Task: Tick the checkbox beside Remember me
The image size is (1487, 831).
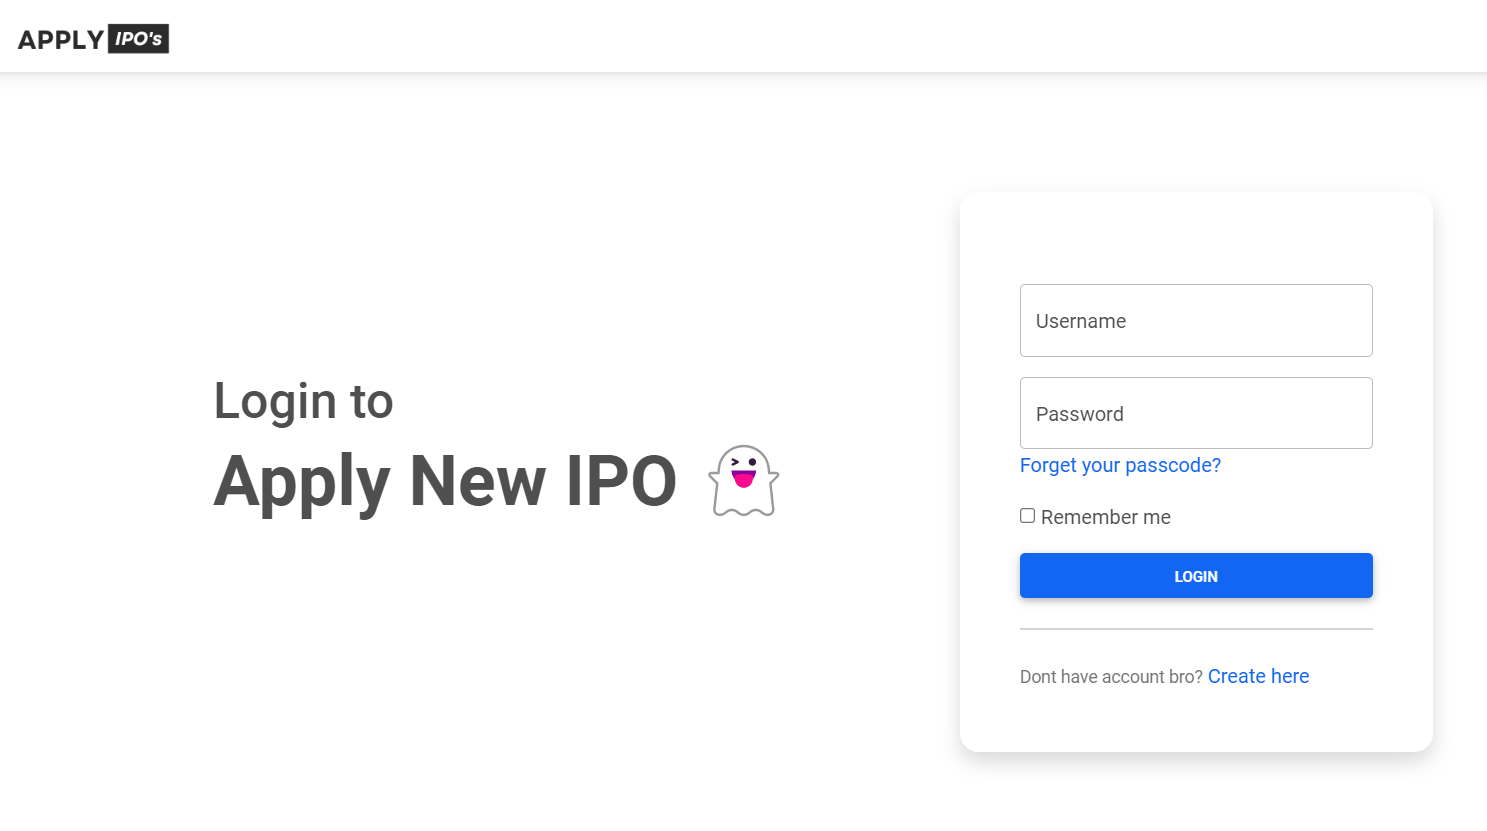Action: coord(1027,515)
